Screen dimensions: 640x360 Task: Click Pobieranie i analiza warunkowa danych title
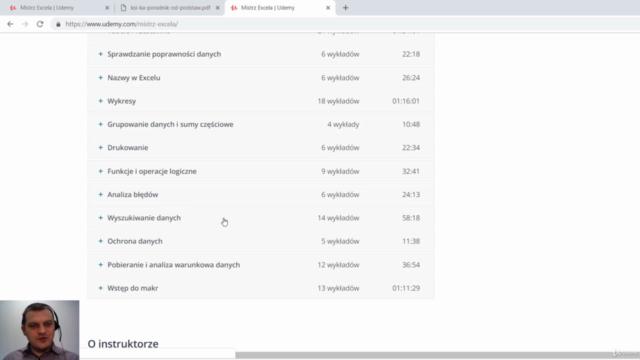point(173,264)
